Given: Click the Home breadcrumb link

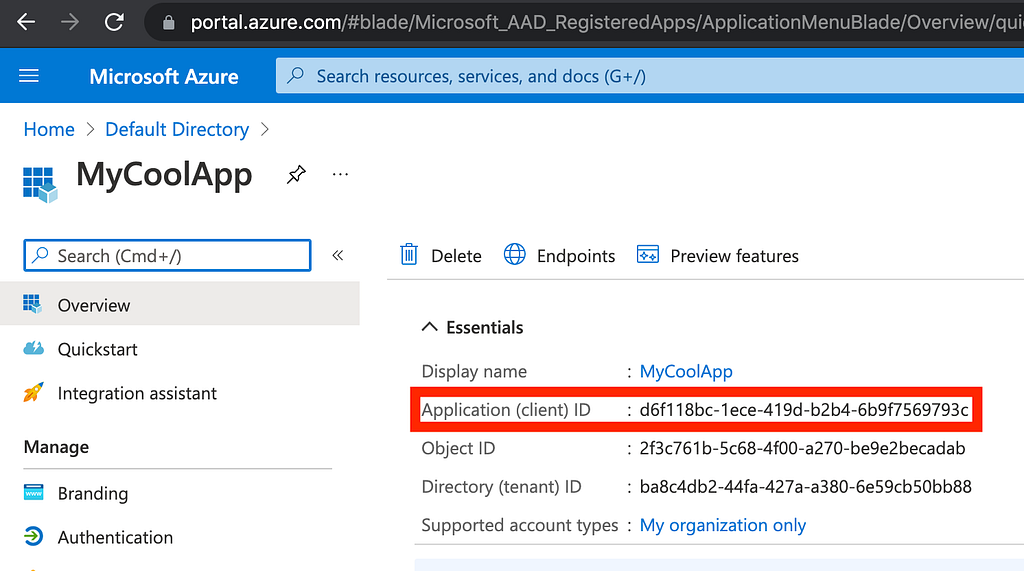Looking at the screenshot, I should click(x=49, y=129).
